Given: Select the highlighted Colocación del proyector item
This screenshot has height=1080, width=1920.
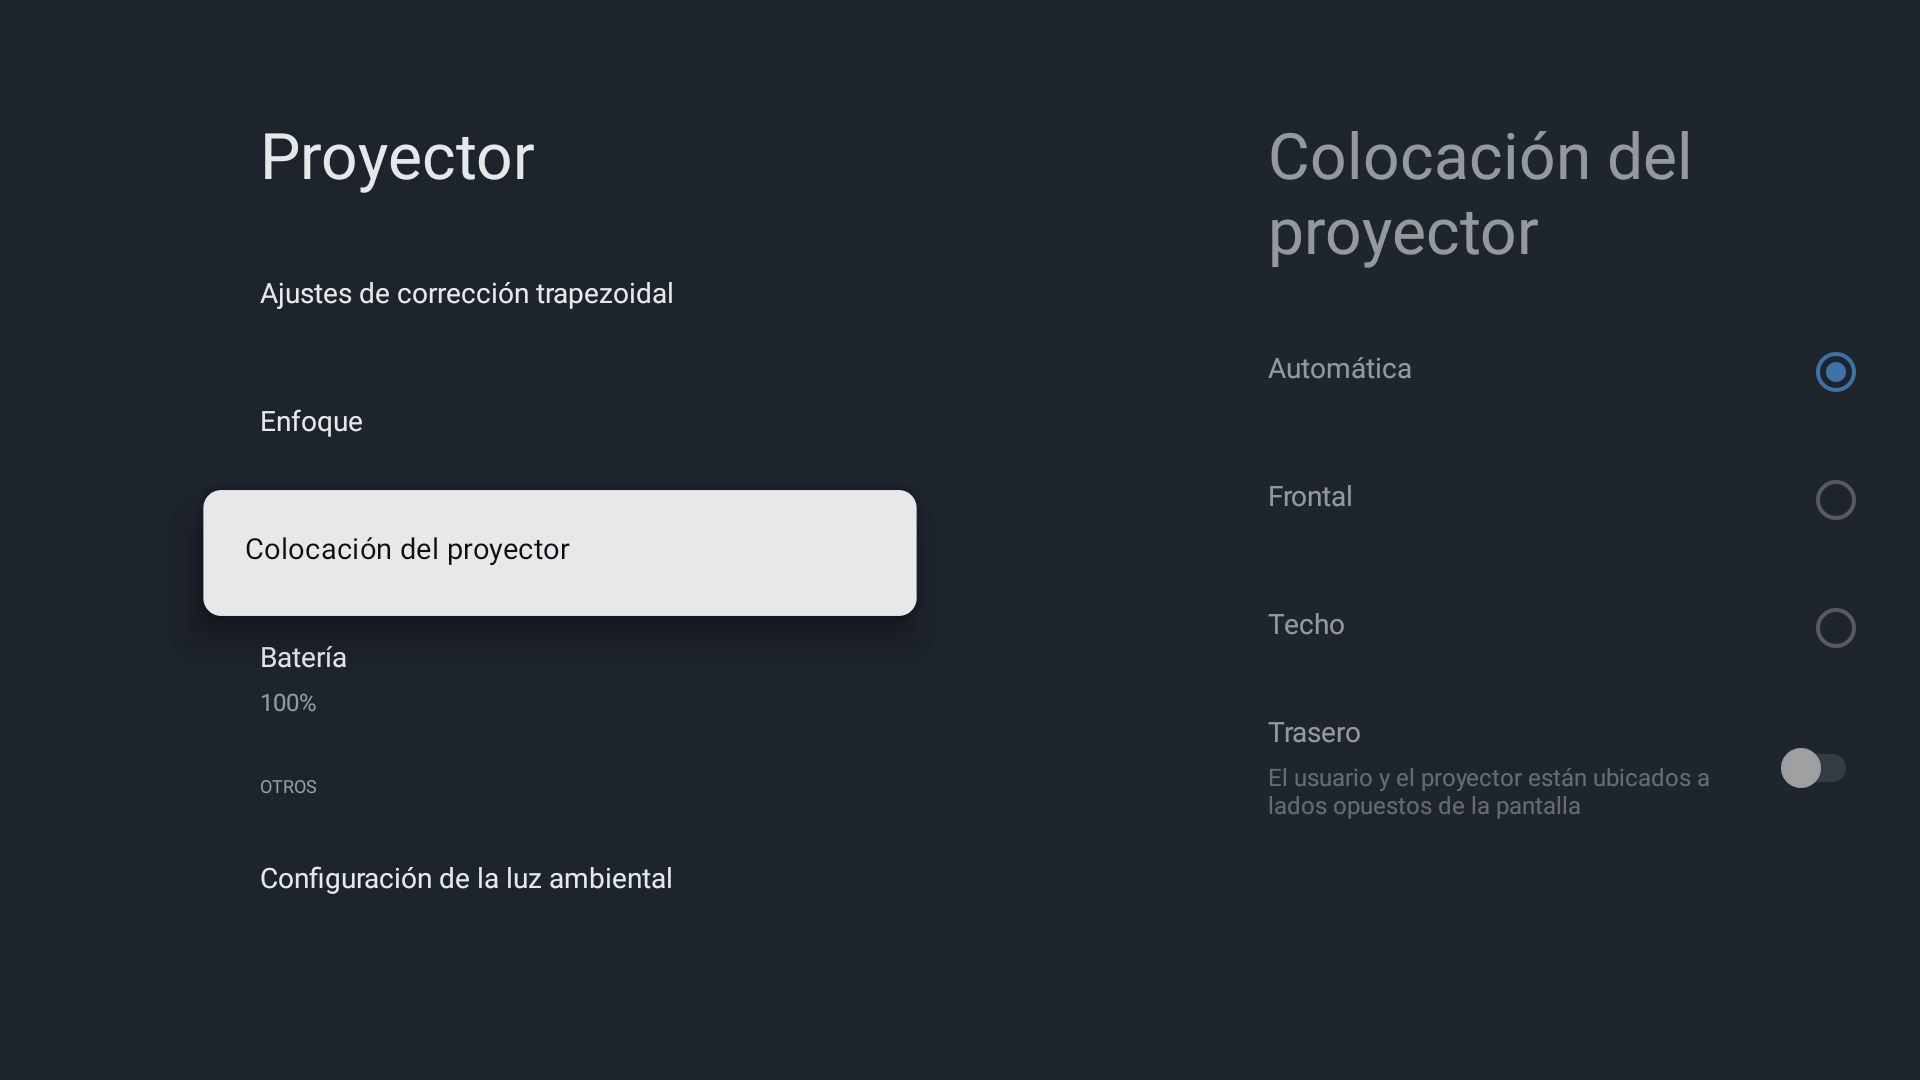Looking at the screenshot, I should [x=559, y=552].
